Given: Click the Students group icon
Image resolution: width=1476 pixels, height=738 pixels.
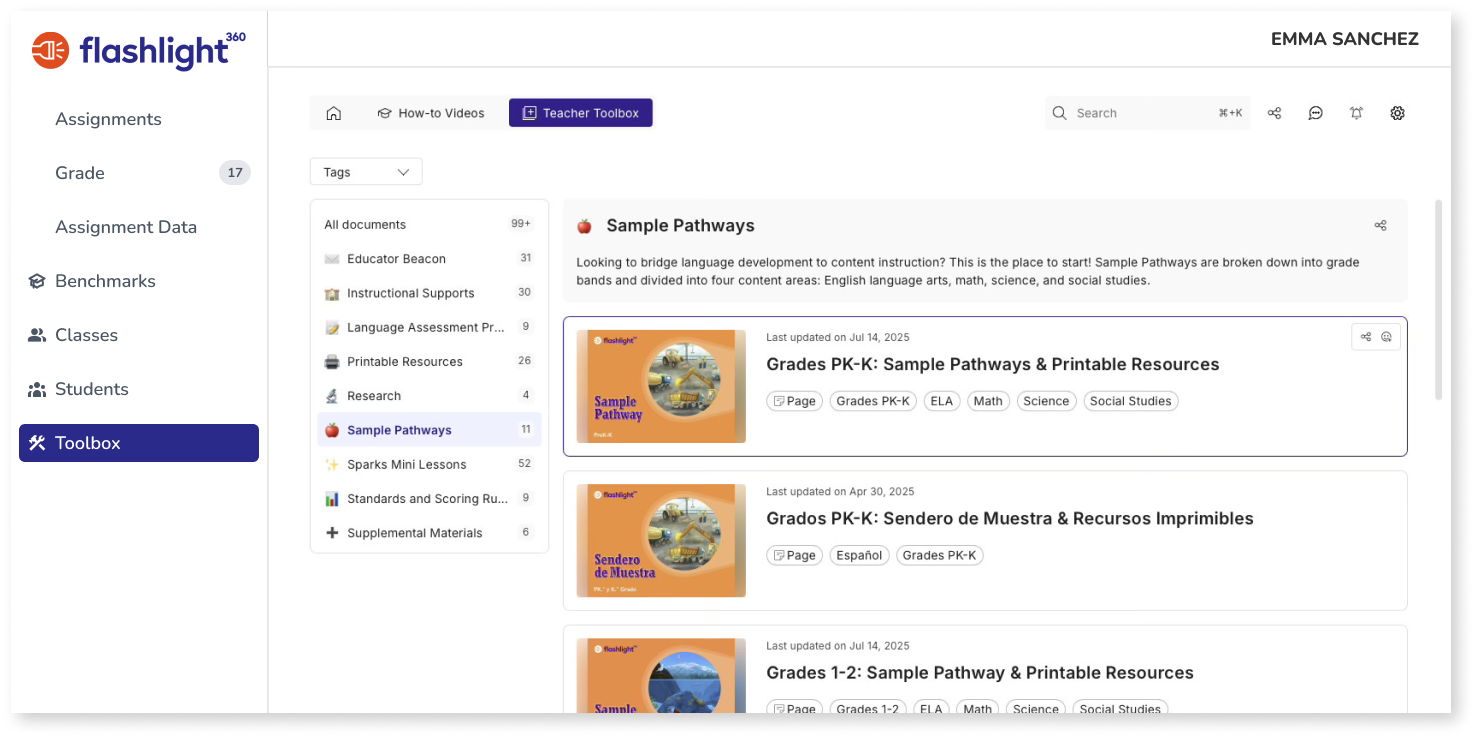Looking at the screenshot, I should [37, 389].
